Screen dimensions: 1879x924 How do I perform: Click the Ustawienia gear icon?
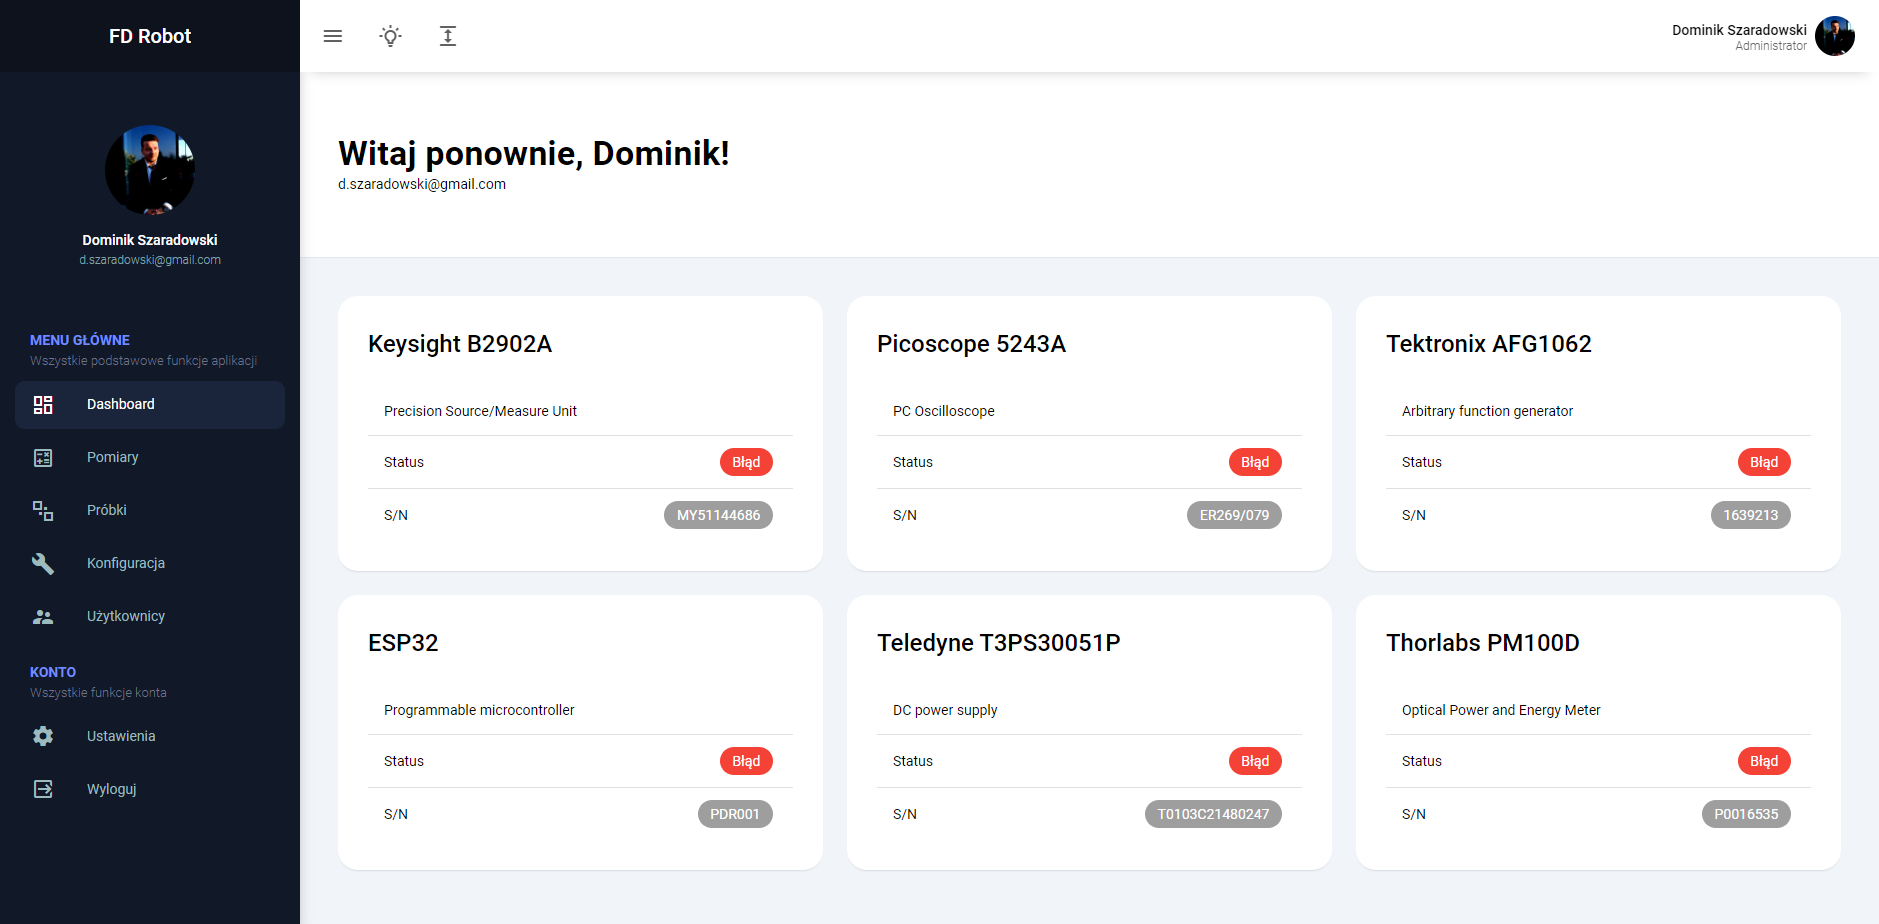click(x=43, y=737)
